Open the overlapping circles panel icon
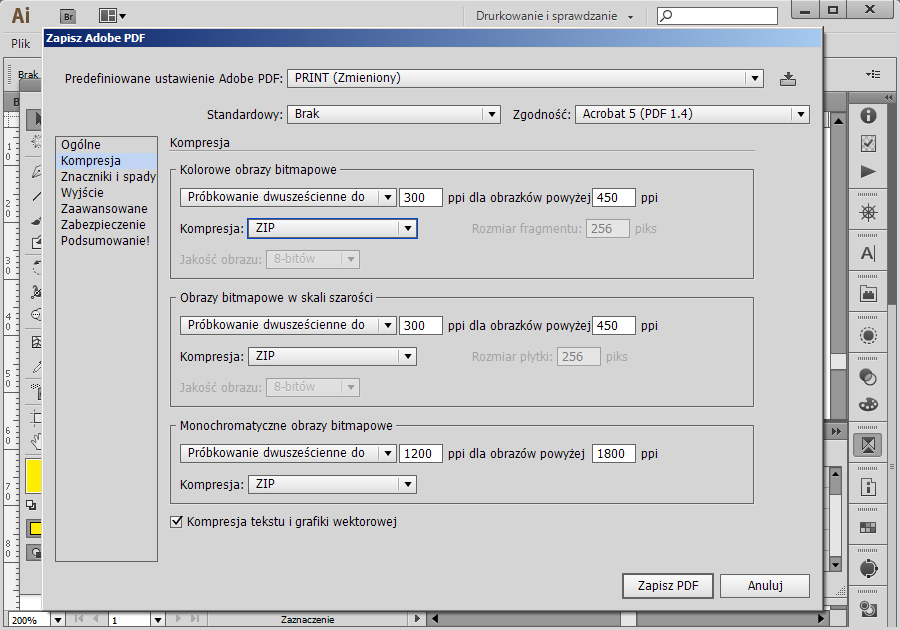 (x=868, y=376)
